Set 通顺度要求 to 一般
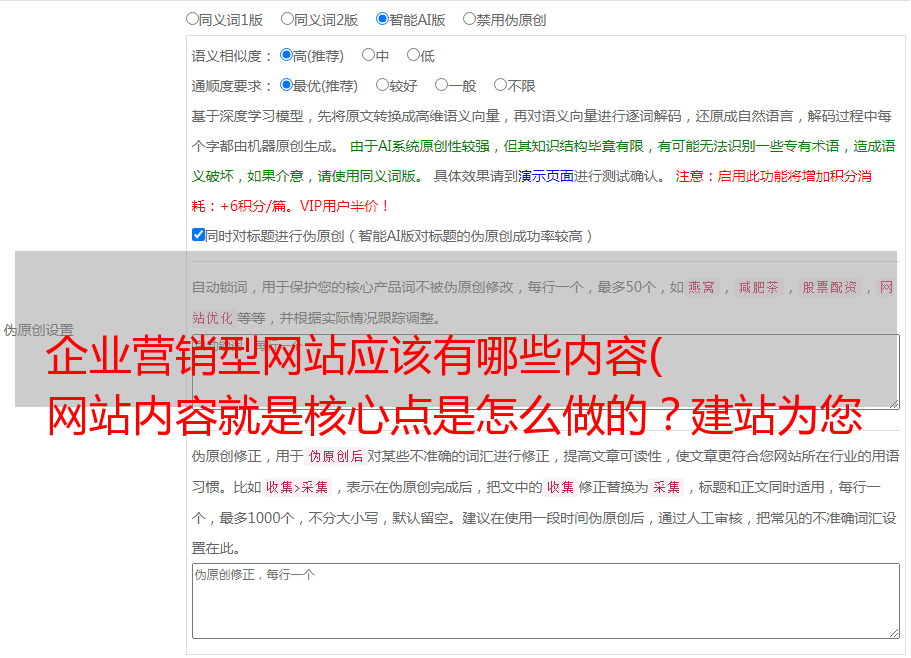 [441, 85]
